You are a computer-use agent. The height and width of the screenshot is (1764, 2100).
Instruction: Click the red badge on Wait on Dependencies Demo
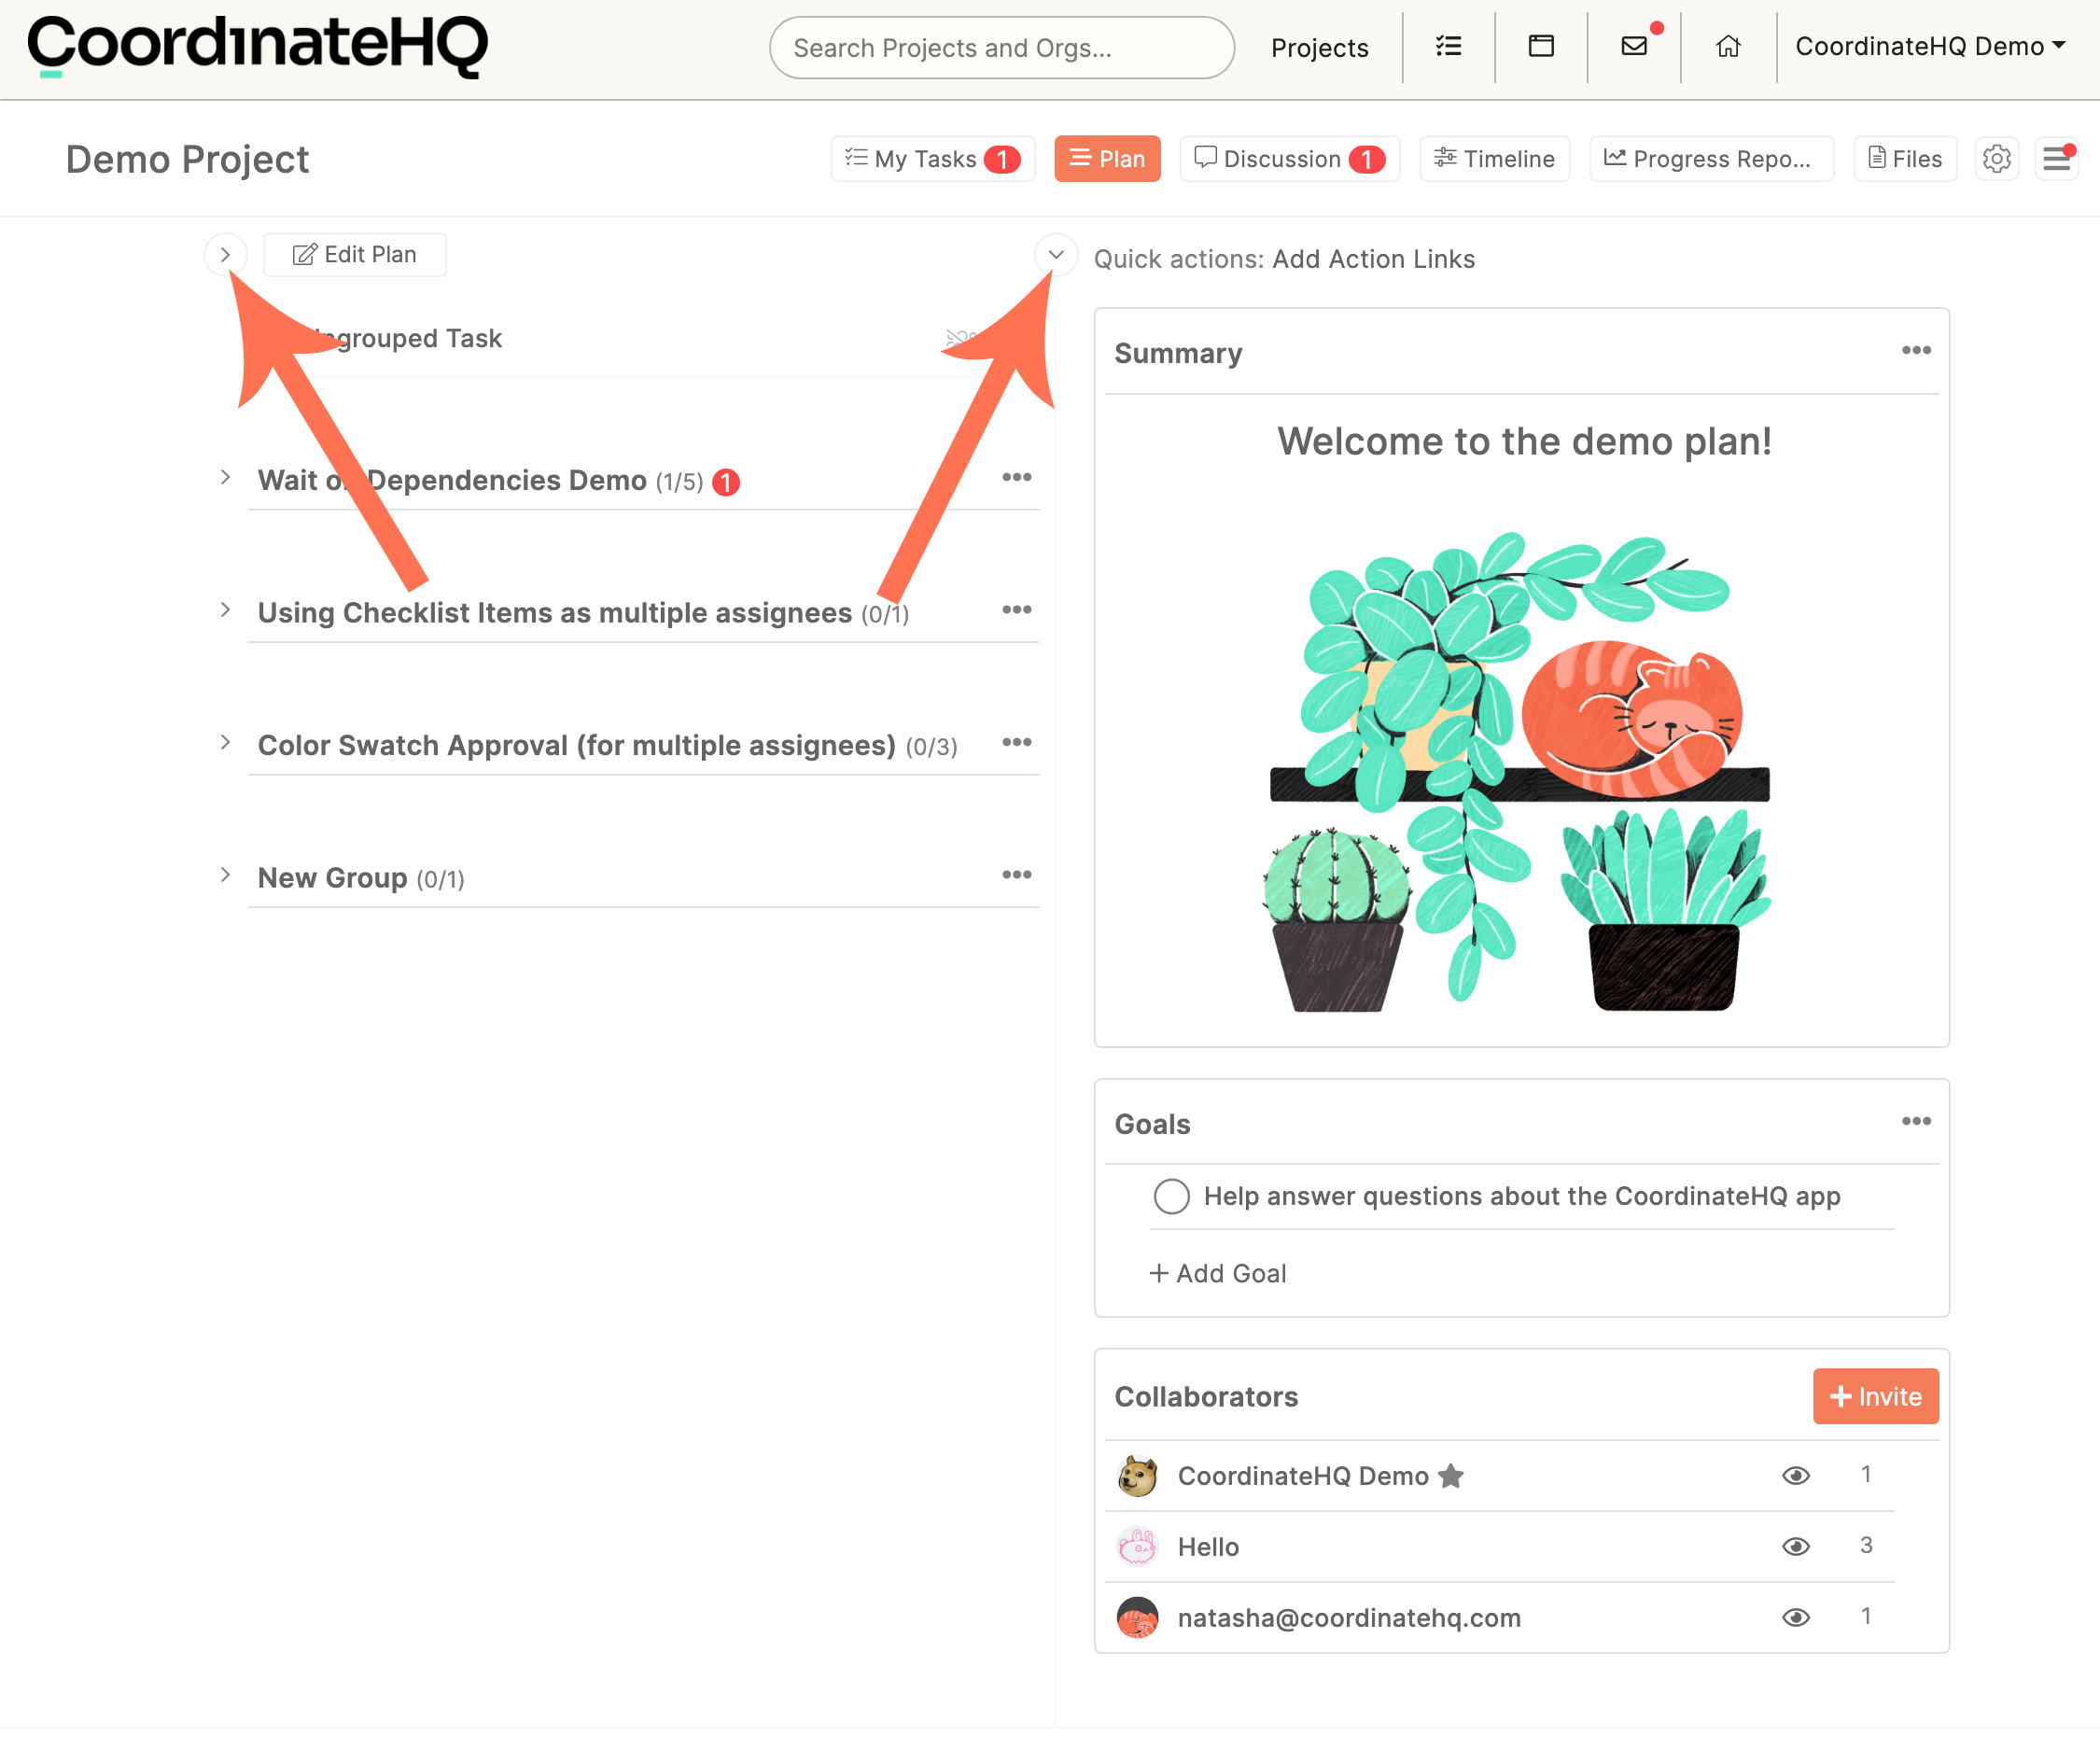pos(726,482)
